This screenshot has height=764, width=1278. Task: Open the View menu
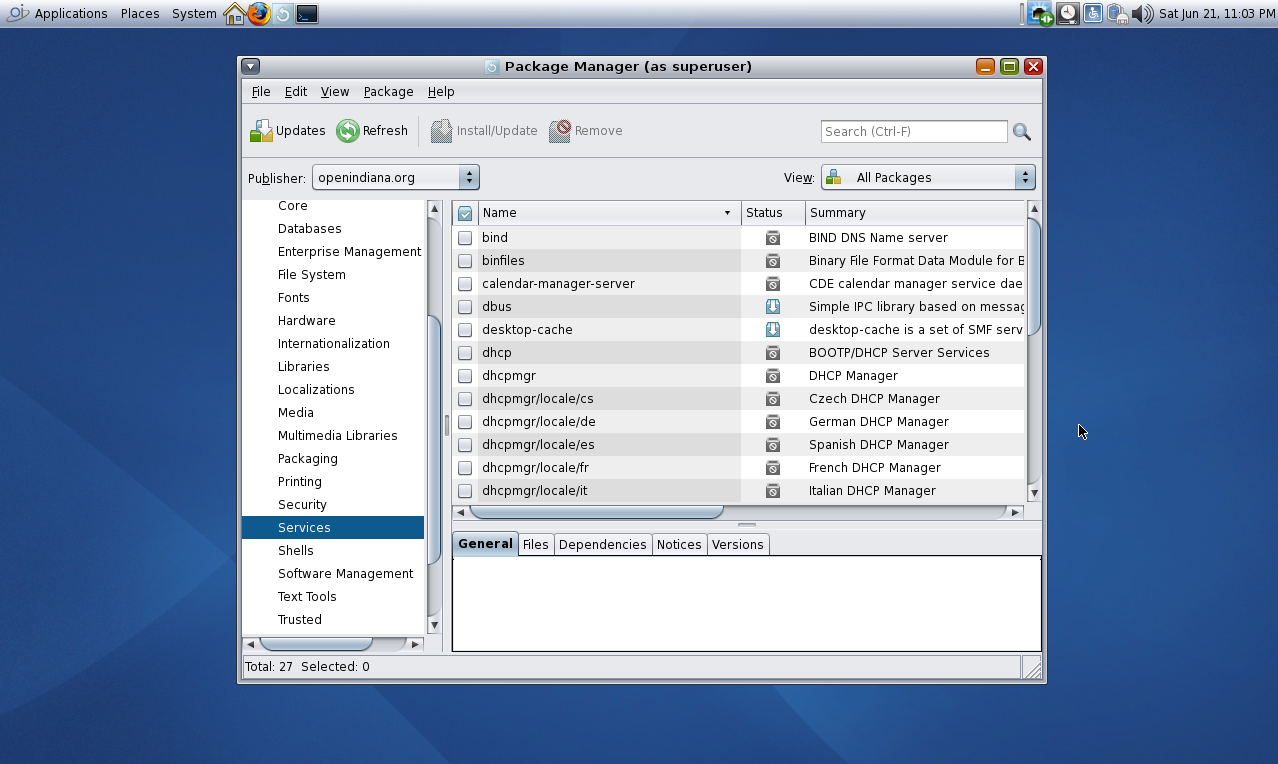coord(335,91)
